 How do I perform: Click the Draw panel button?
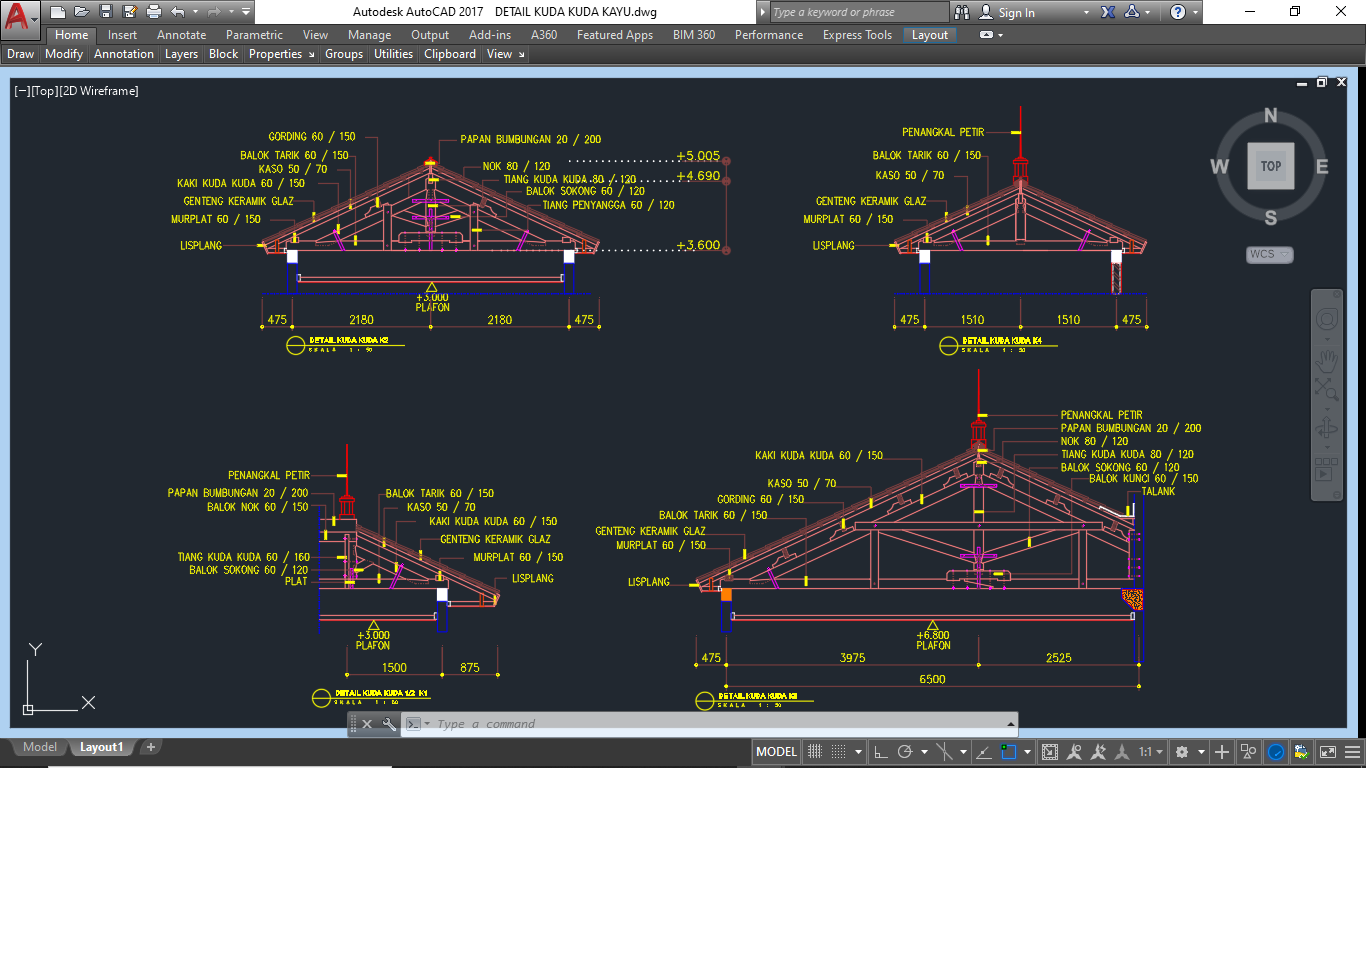click(20, 54)
